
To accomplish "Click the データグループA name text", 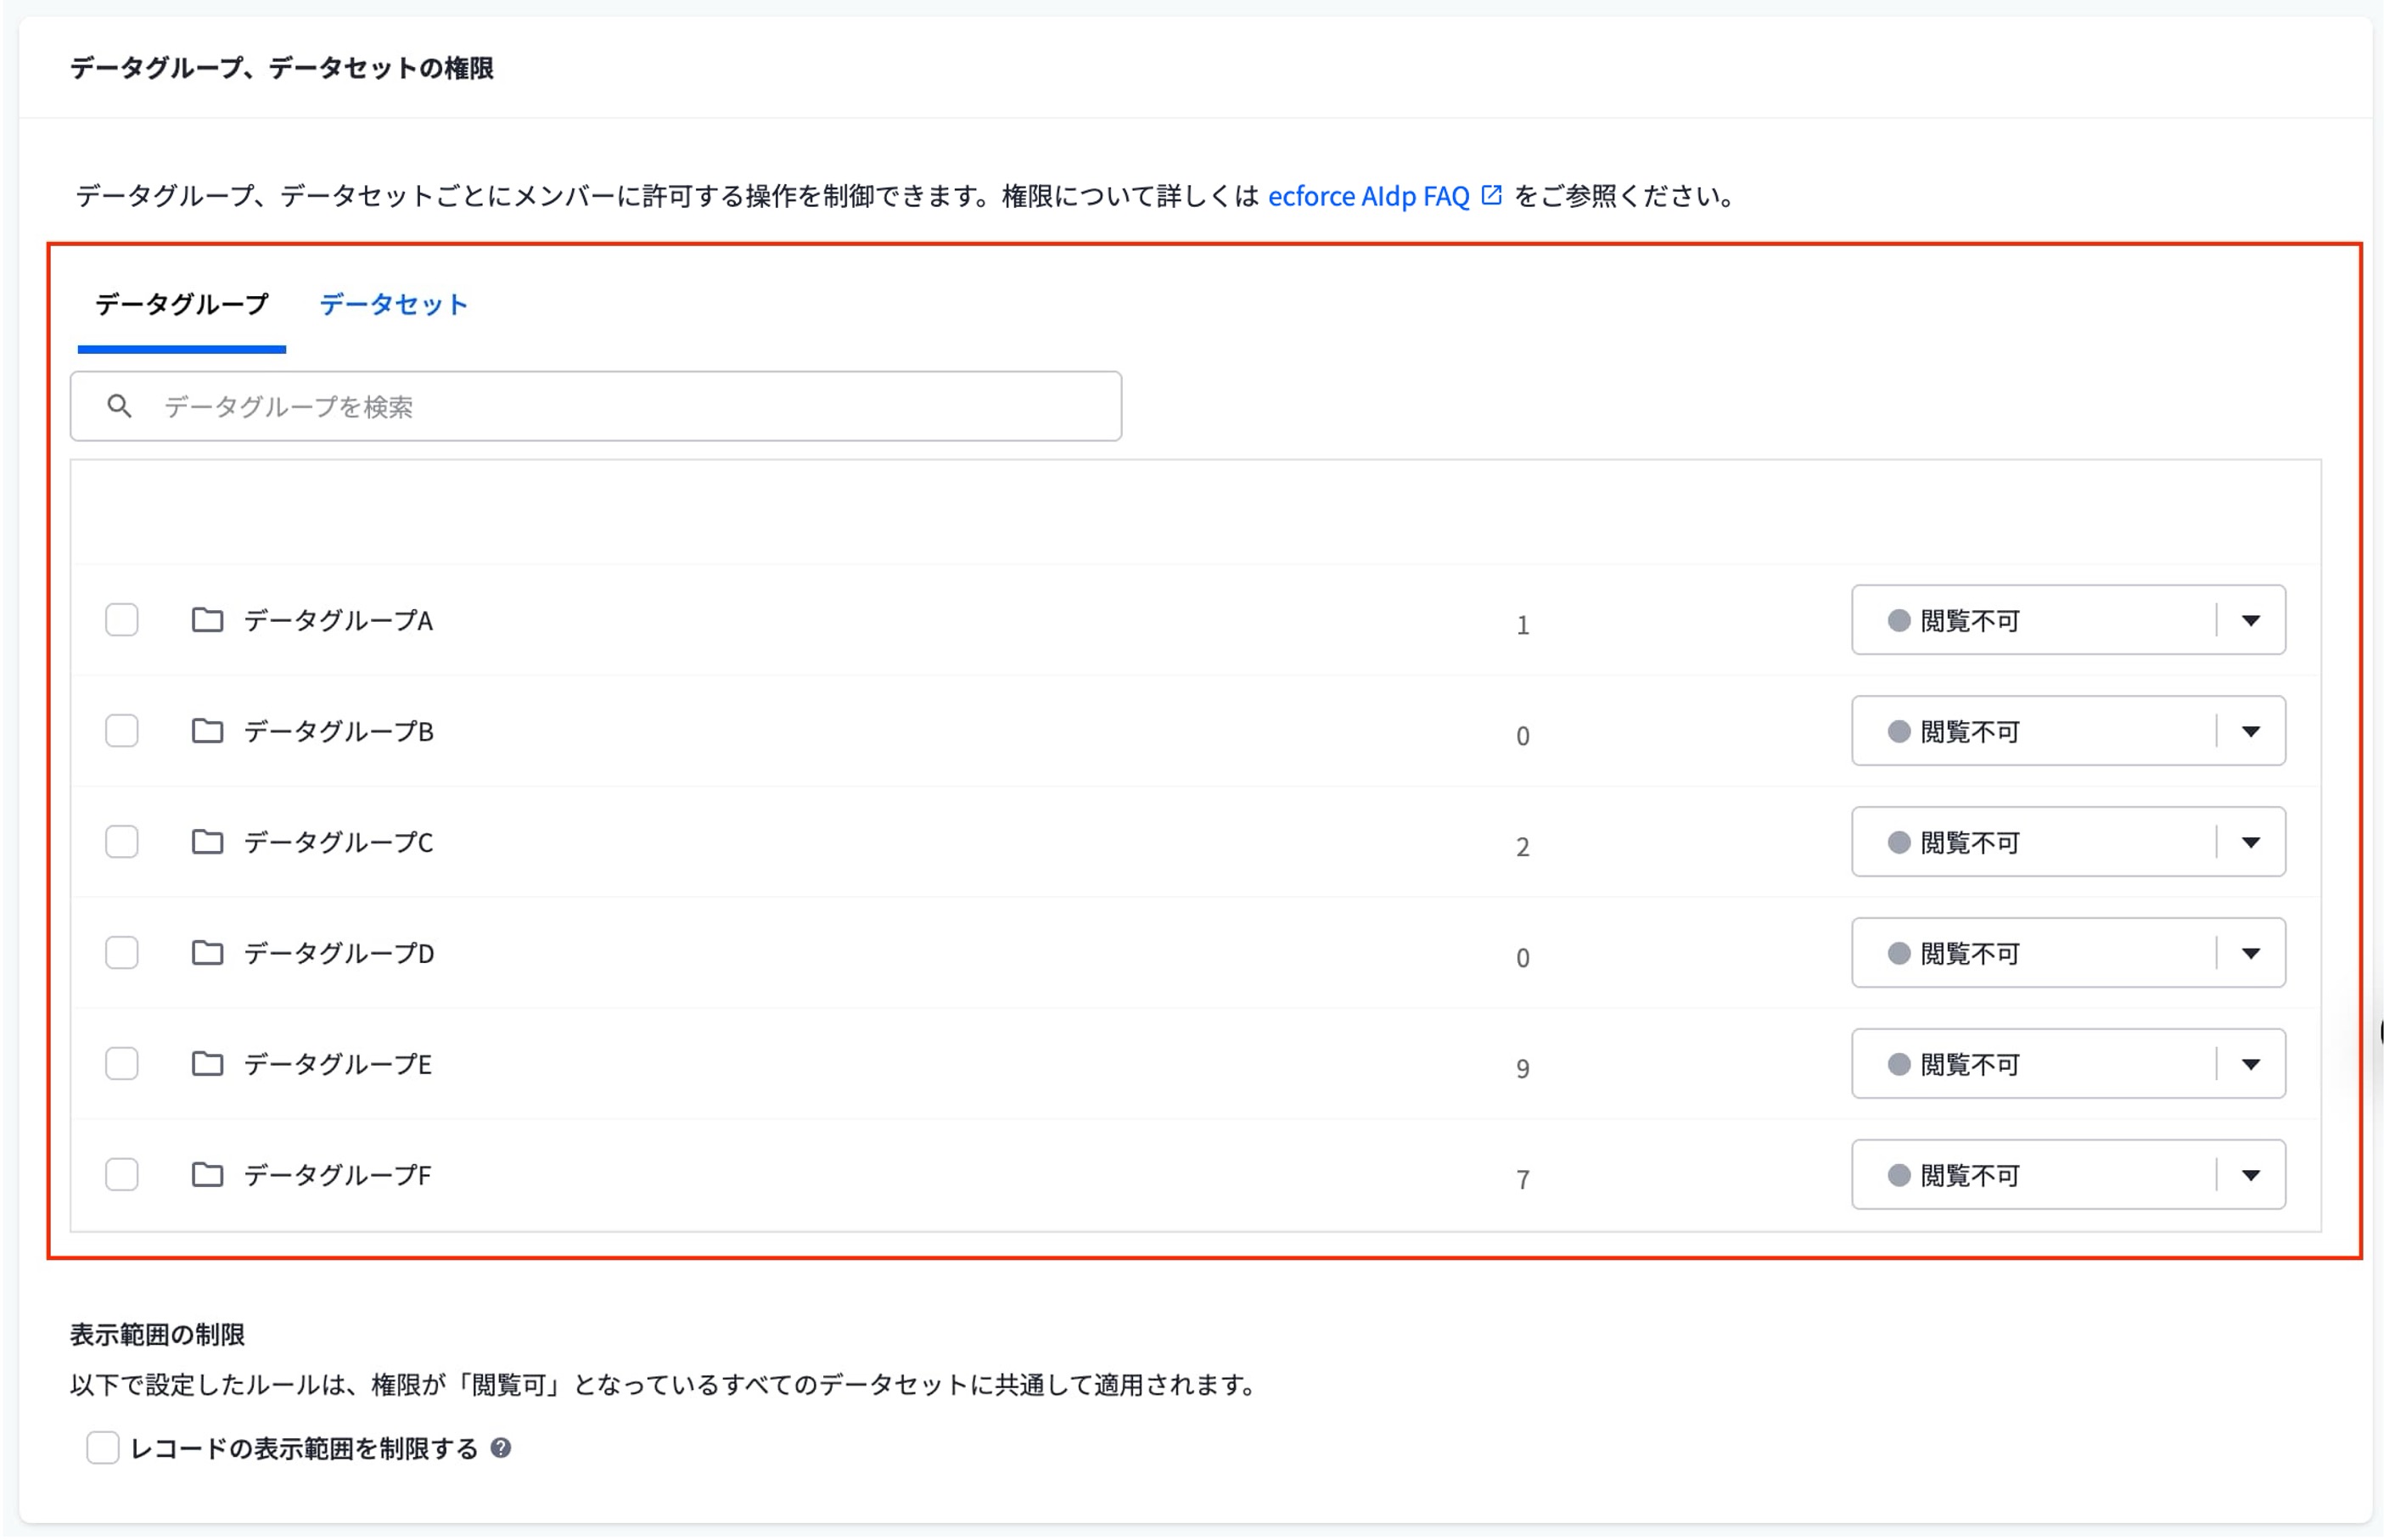I will [x=338, y=621].
